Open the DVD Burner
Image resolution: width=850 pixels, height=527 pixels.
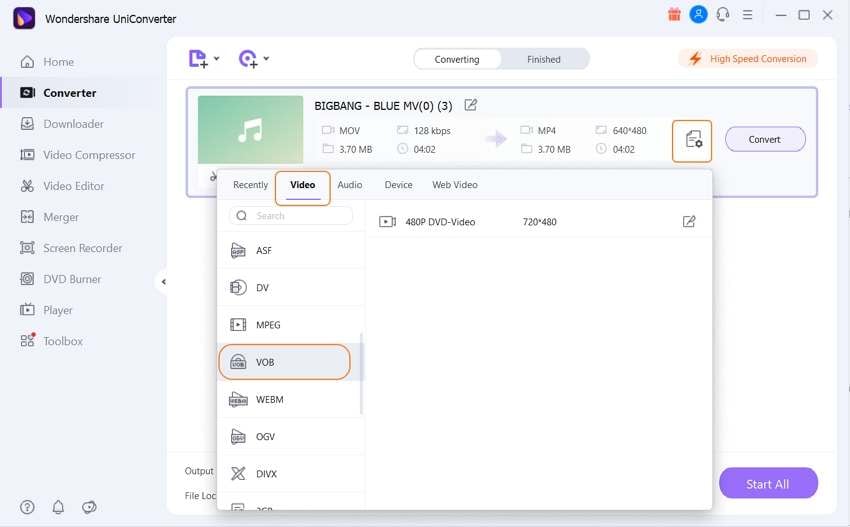click(x=60, y=279)
